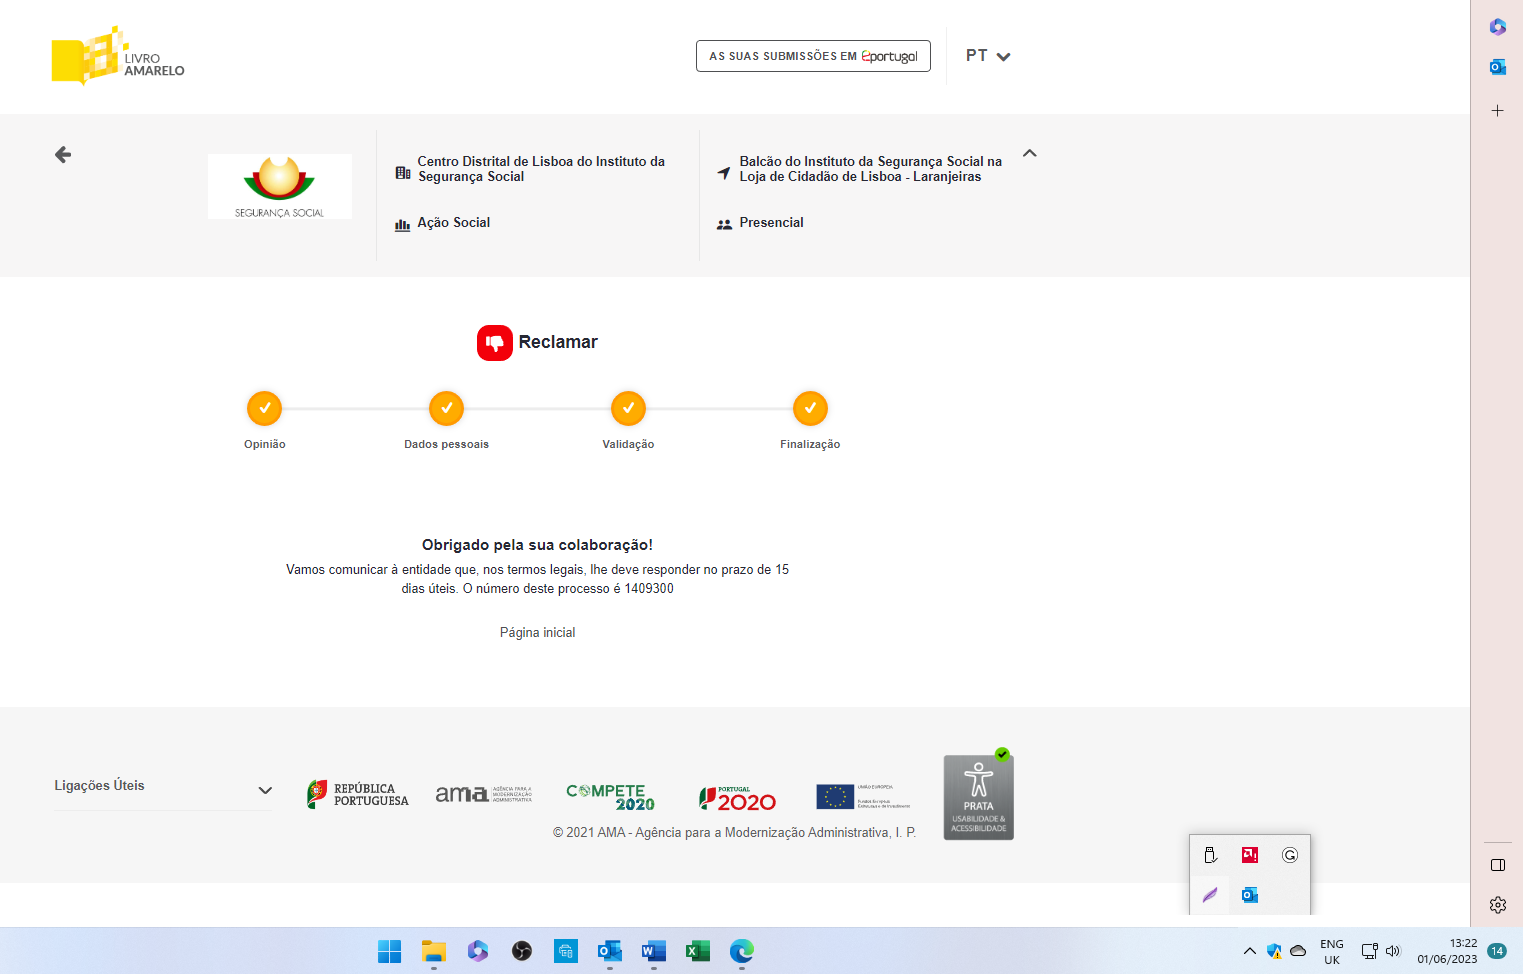Click Centro Distrital de Lisboa entity name

coord(541,169)
